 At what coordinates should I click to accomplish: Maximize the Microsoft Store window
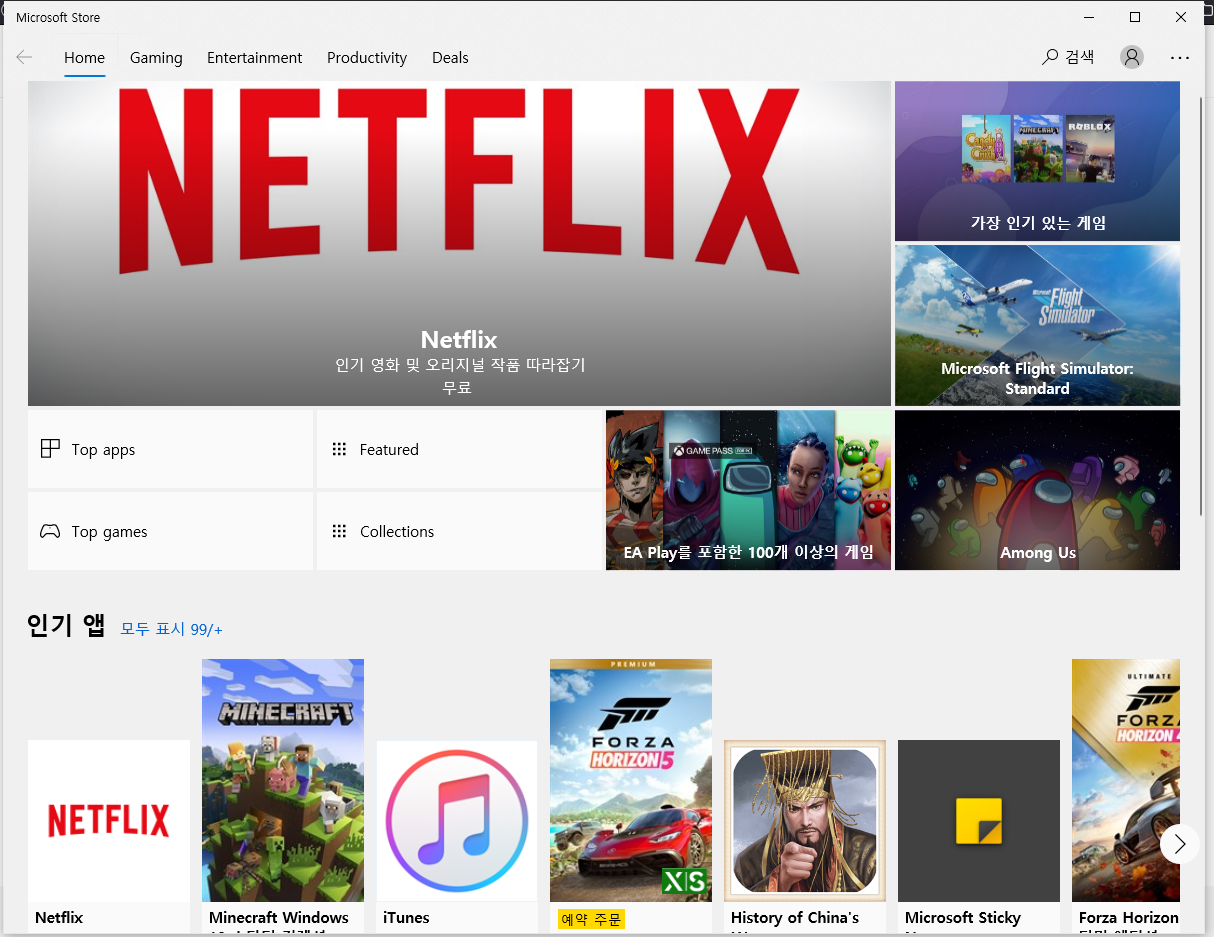[1135, 17]
